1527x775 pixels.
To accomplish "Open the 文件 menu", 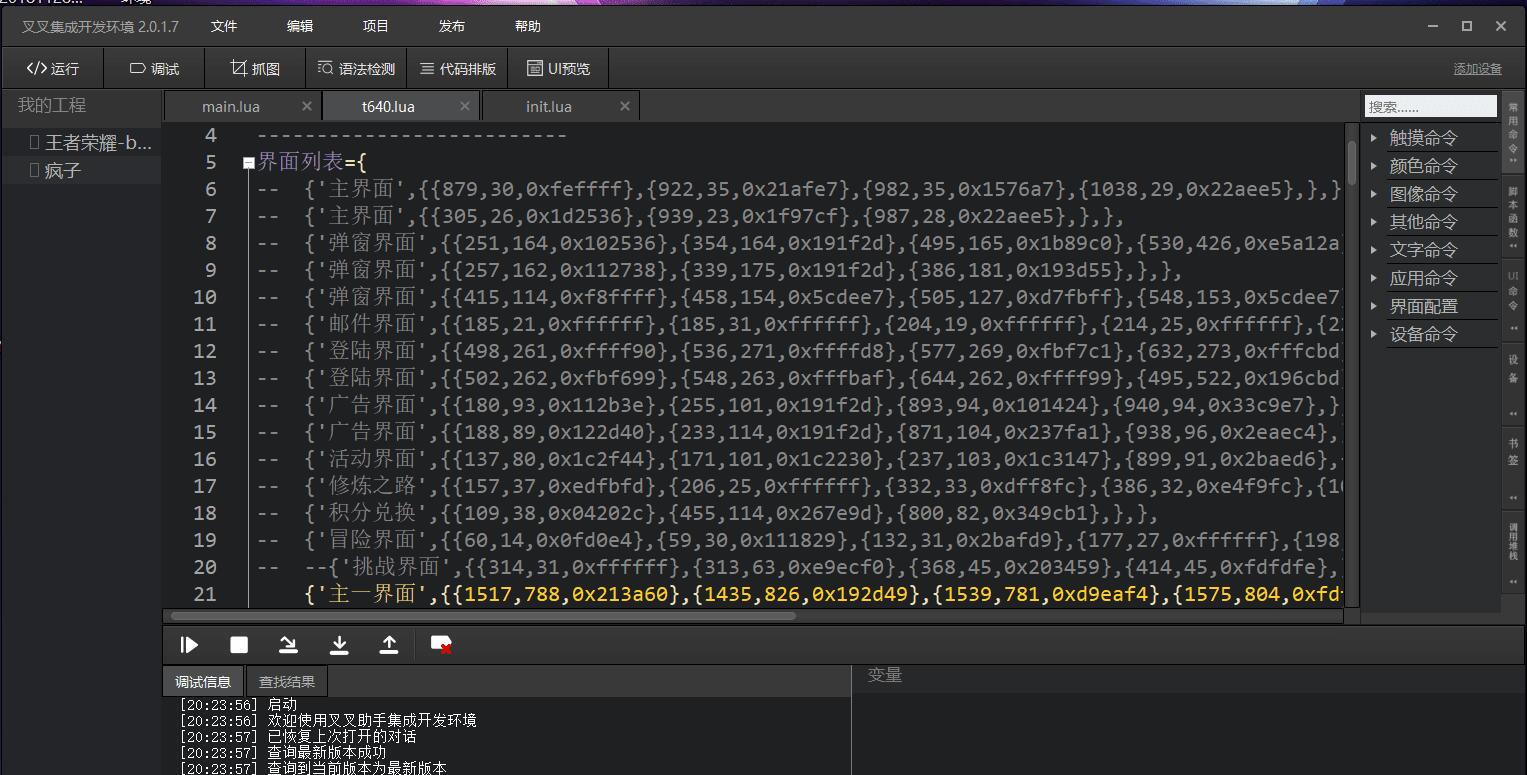I will [x=224, y=27].
